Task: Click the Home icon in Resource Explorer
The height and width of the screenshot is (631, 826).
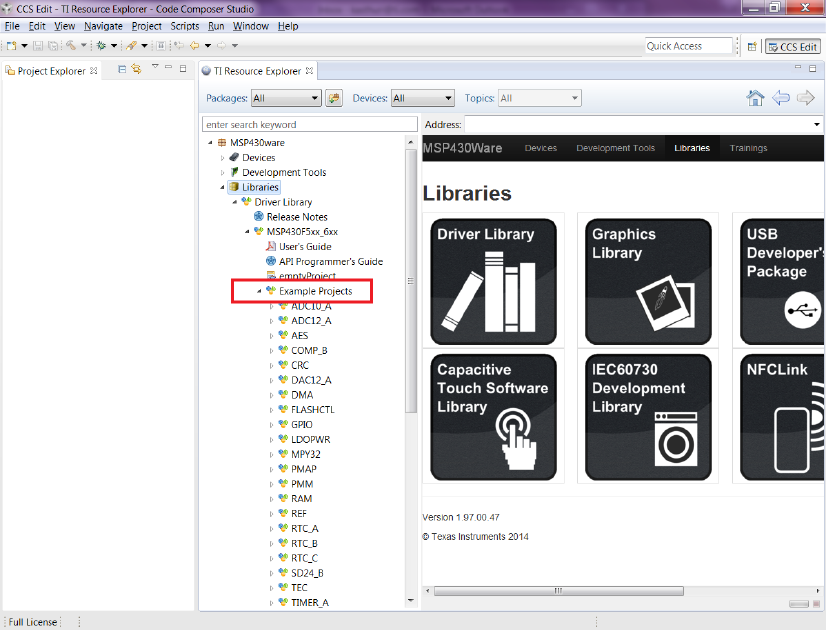Action: 756,98
